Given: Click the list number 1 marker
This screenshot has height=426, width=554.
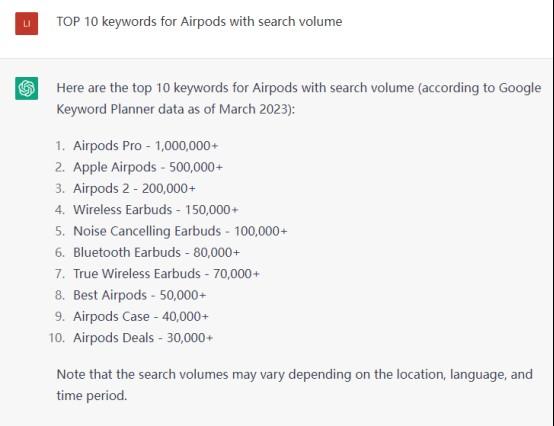Looking at the screenshot, I should pos(60,146).
